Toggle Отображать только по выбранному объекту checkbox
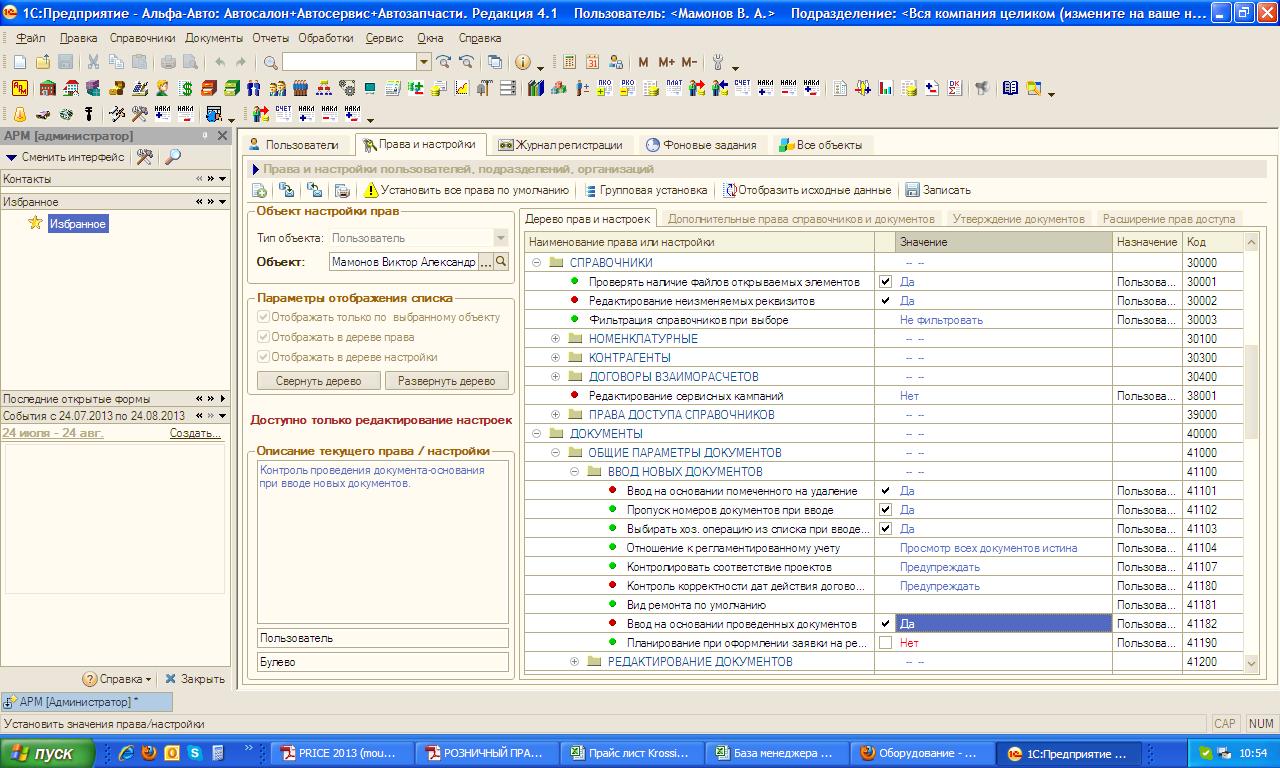1280x768 pixels. [x=264, y=317]
